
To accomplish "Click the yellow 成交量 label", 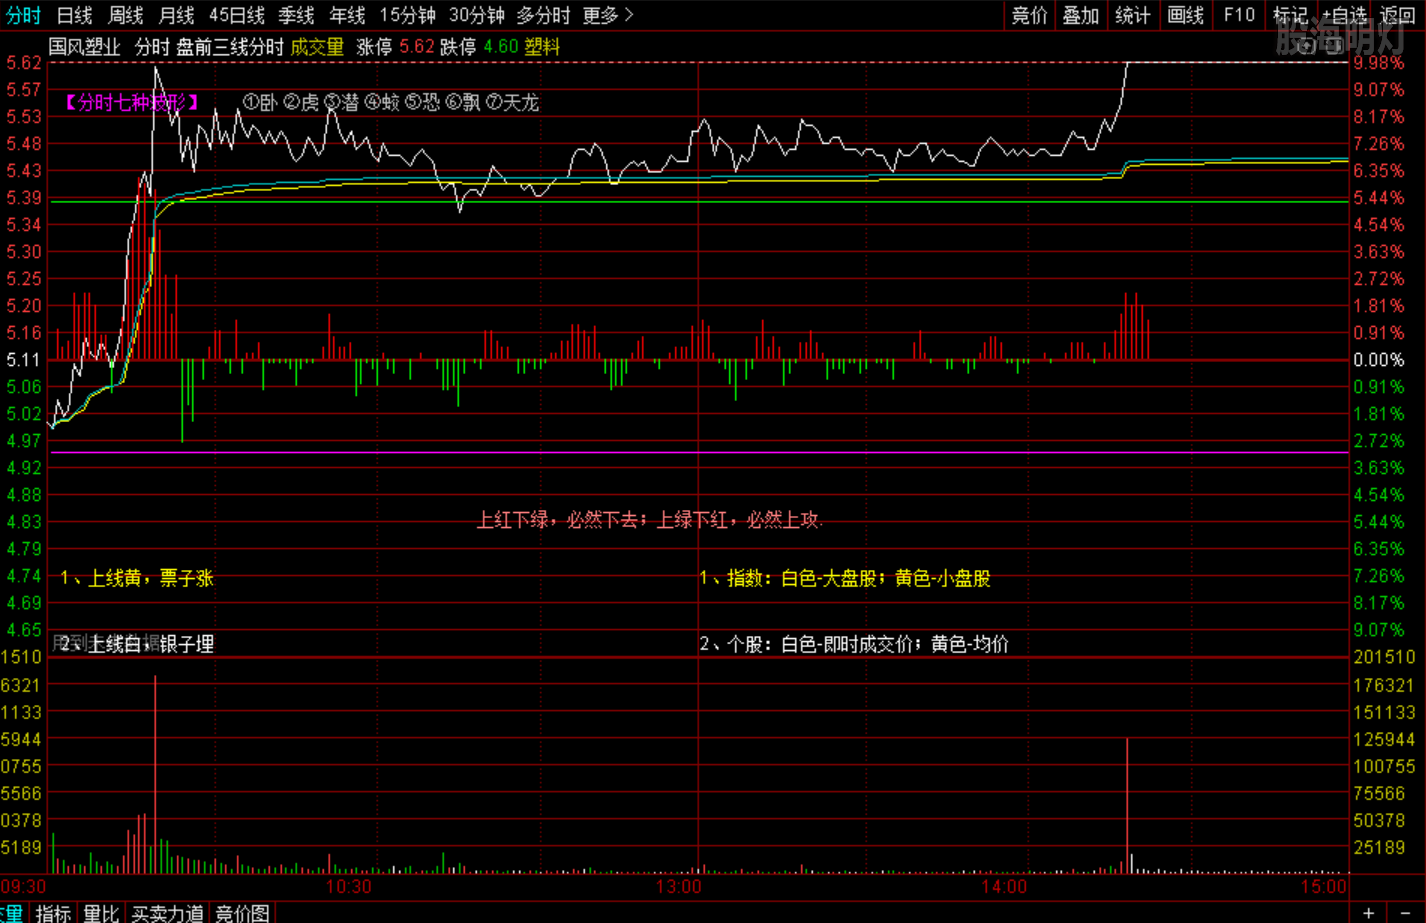I will (x=317, y=47).
